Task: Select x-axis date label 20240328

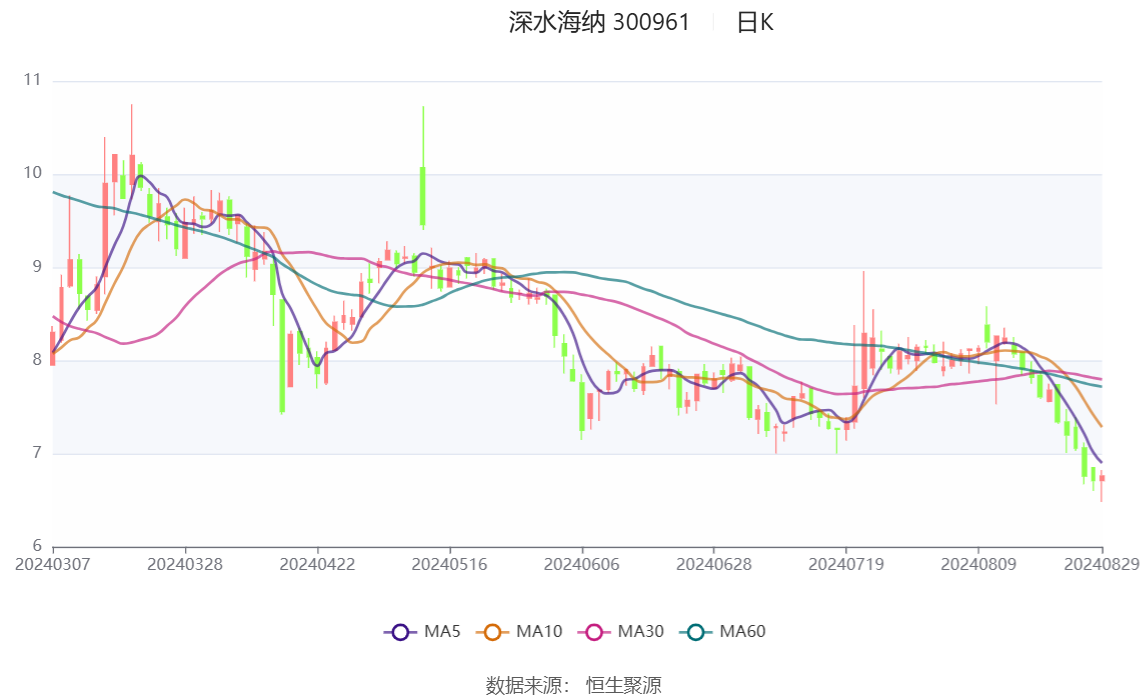Action: 185,564
